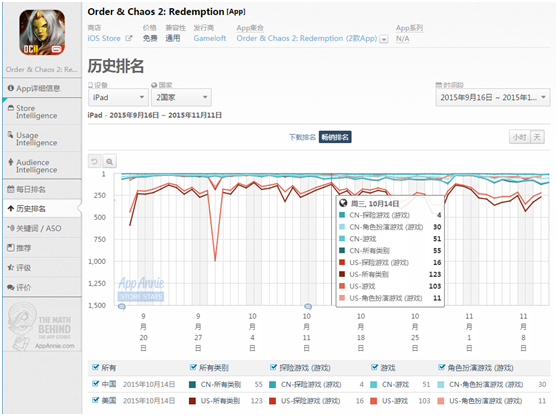Click the Order & Chaos 2 app icon
Image resolution: width=558 pixels, height=416 pixels.
[42, 32]
